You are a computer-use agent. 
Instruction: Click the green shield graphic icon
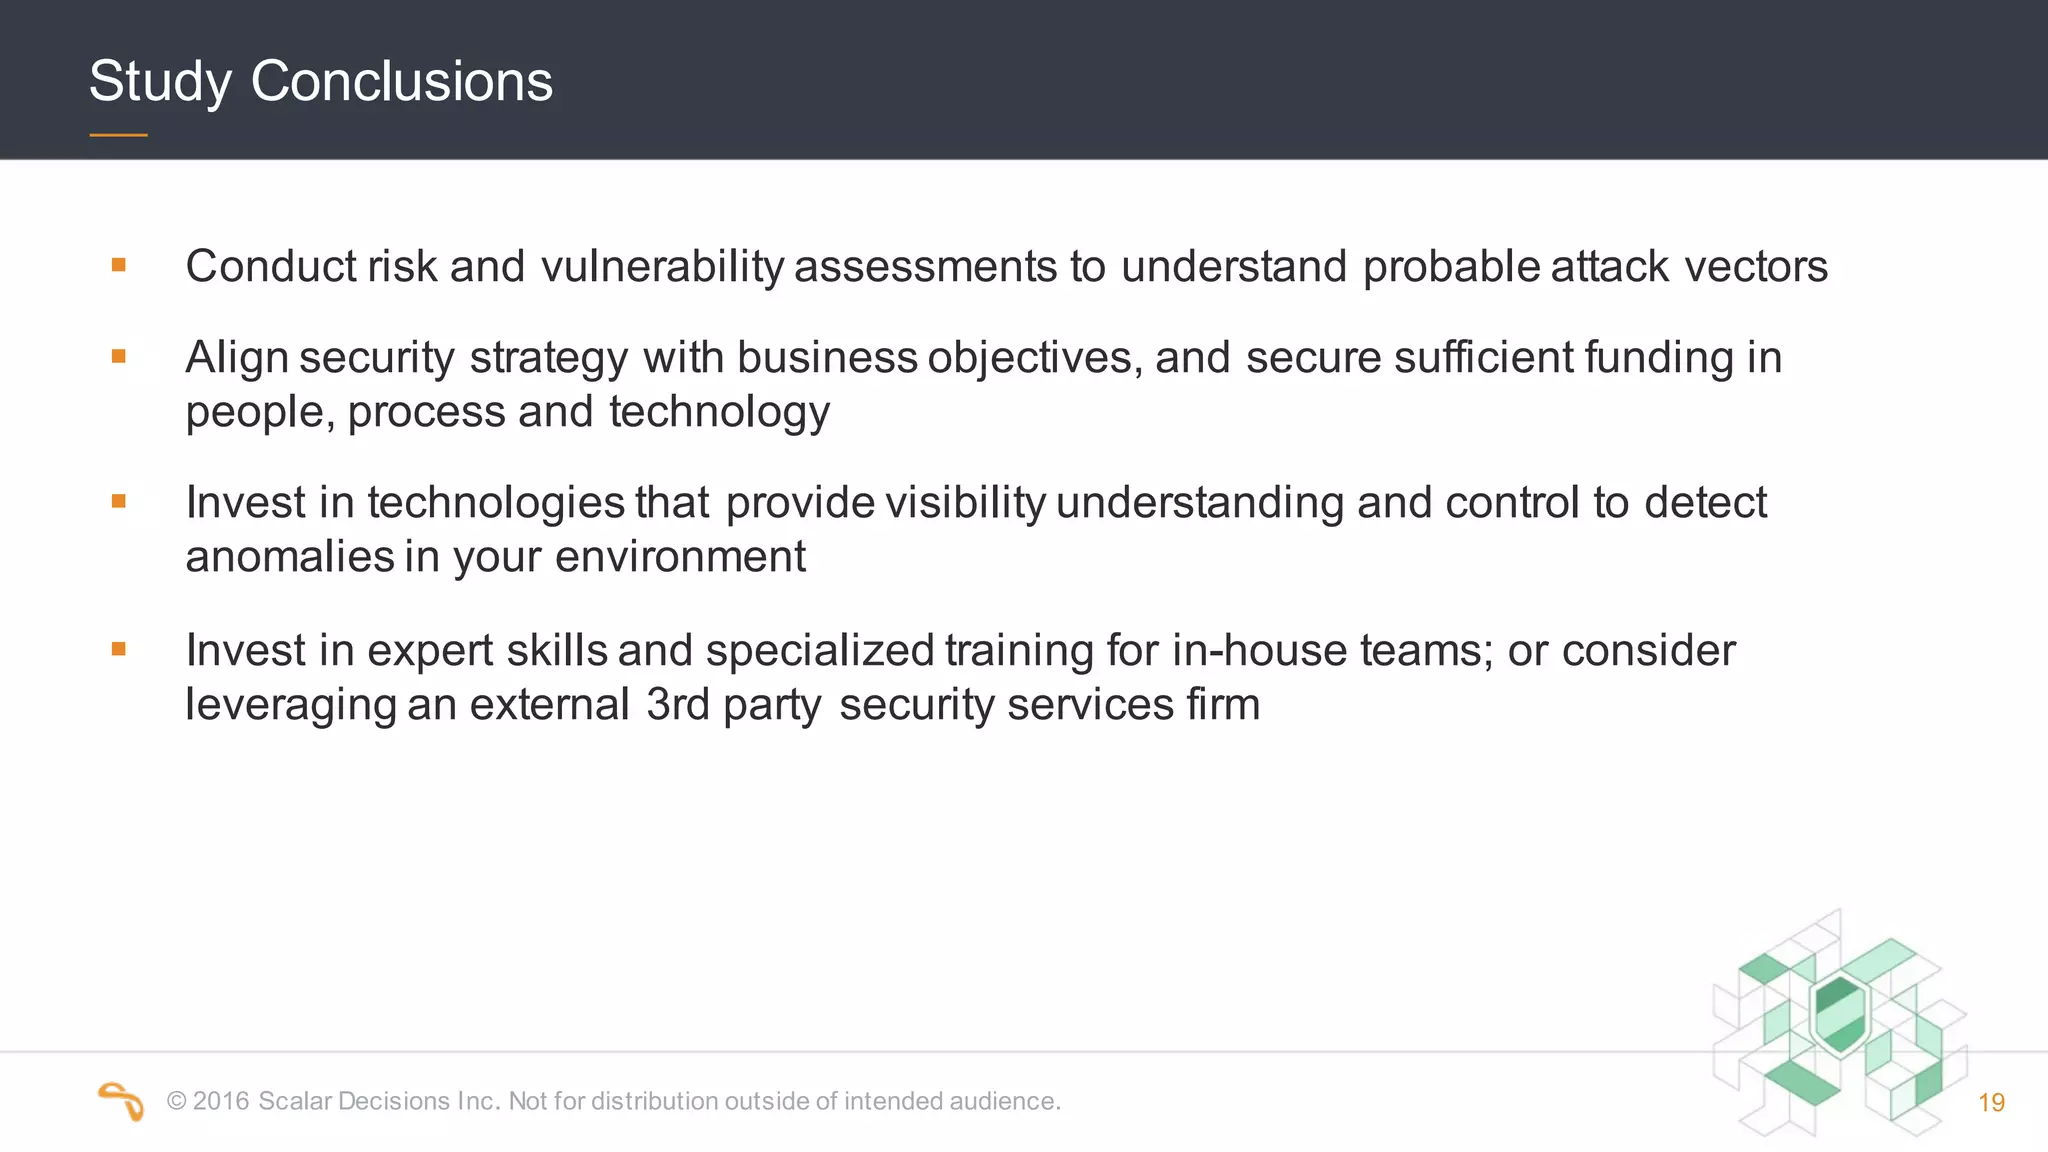coord(1839,1015)
